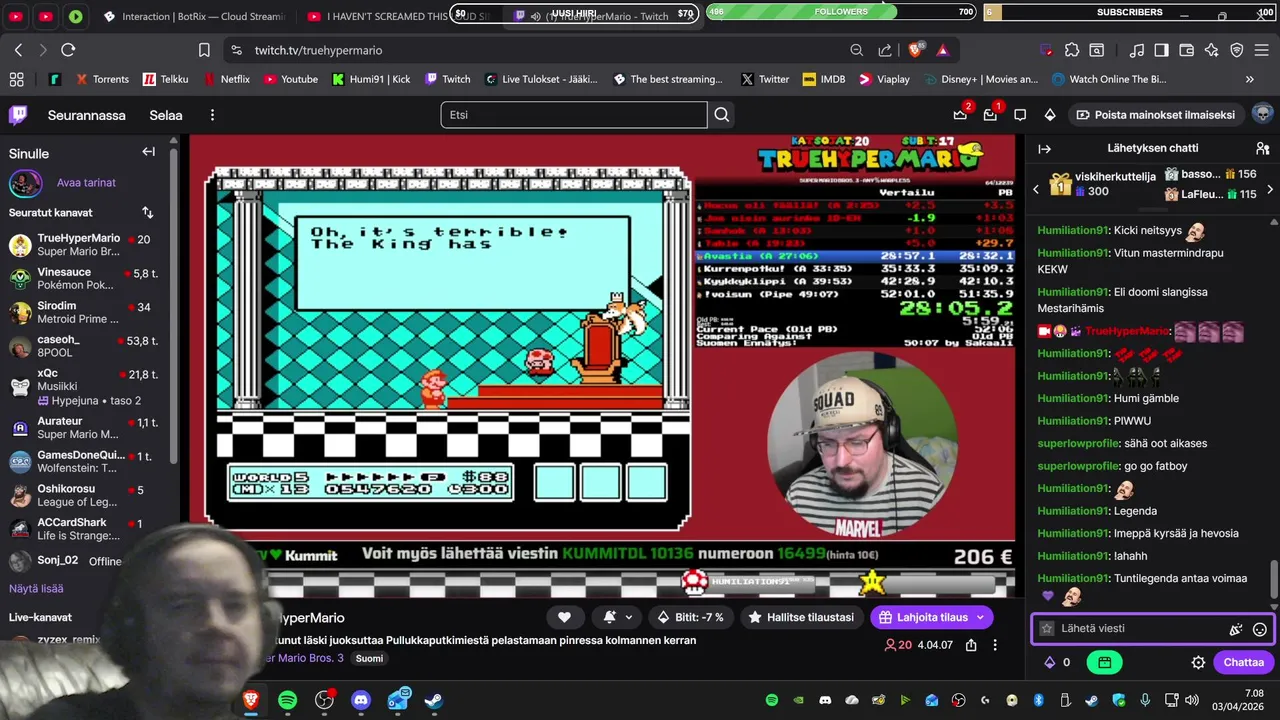This screenshot has height=720, width=1280.
Task: Open the three-dot menu beside Selaa
Action: pyautogui.click(x=212, y=115)
